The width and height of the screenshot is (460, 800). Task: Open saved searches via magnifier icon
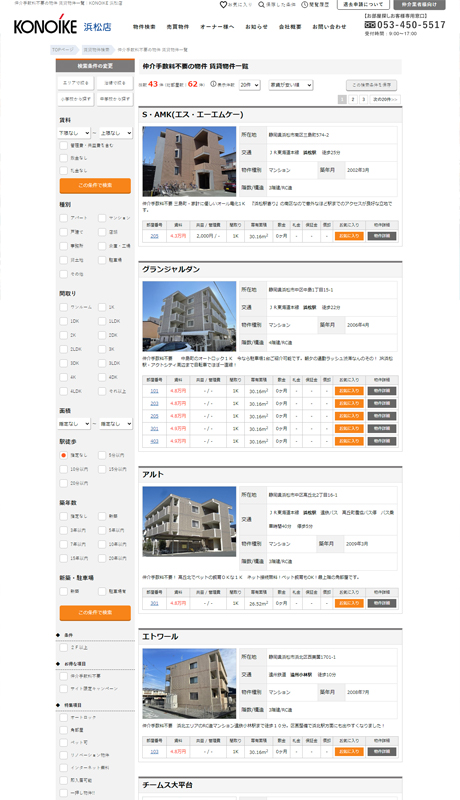click(261, 5)
